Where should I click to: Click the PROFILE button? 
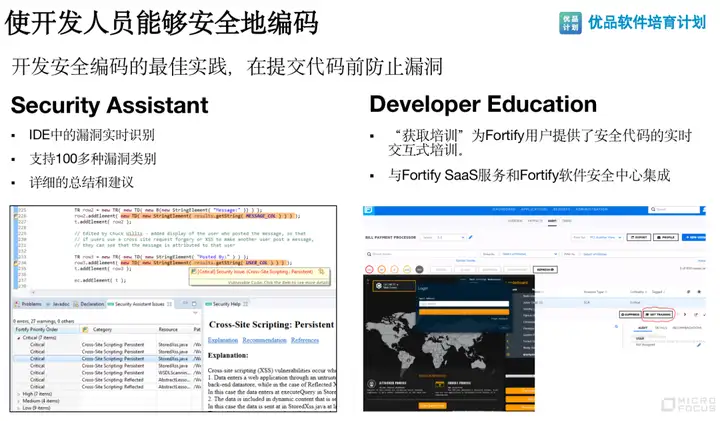tap(666, 237)
